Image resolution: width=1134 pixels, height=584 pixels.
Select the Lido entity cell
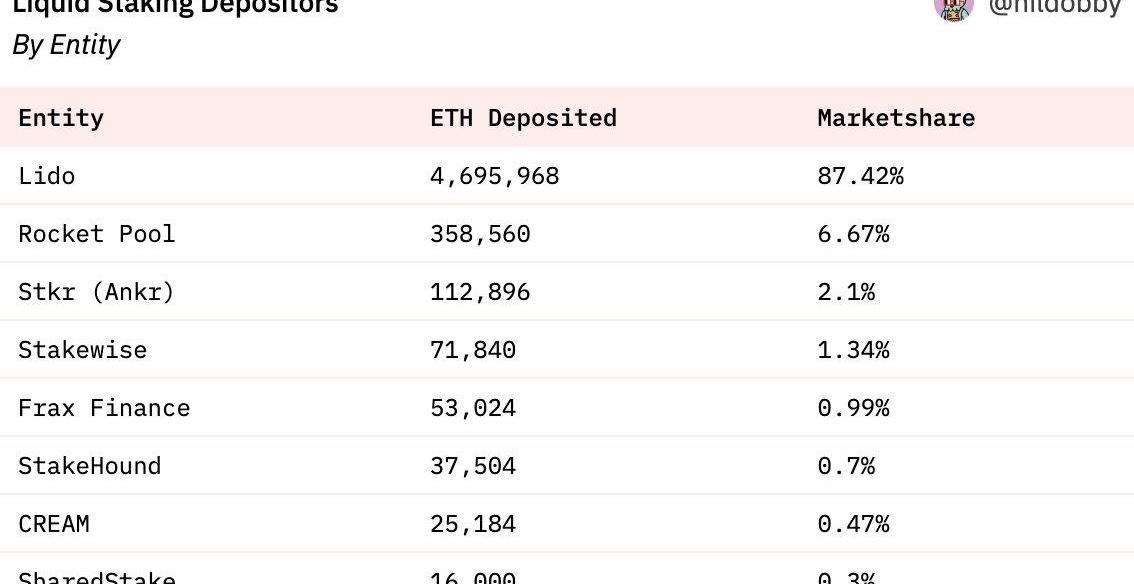point(47,176)
